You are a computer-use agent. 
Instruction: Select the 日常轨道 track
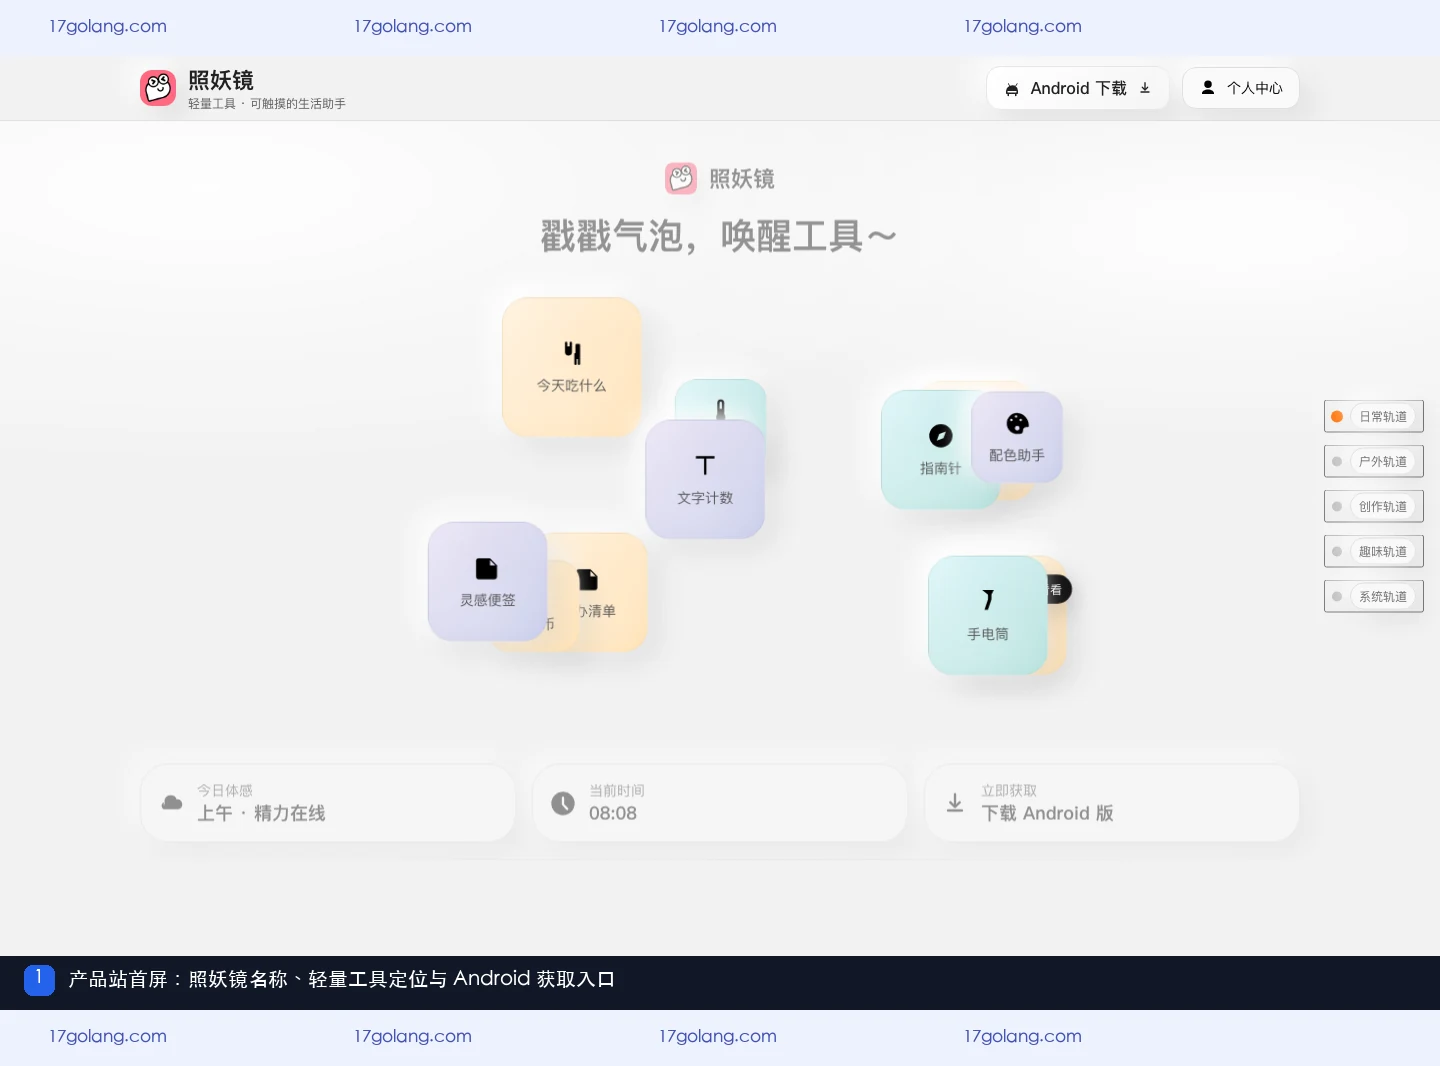1374,416
